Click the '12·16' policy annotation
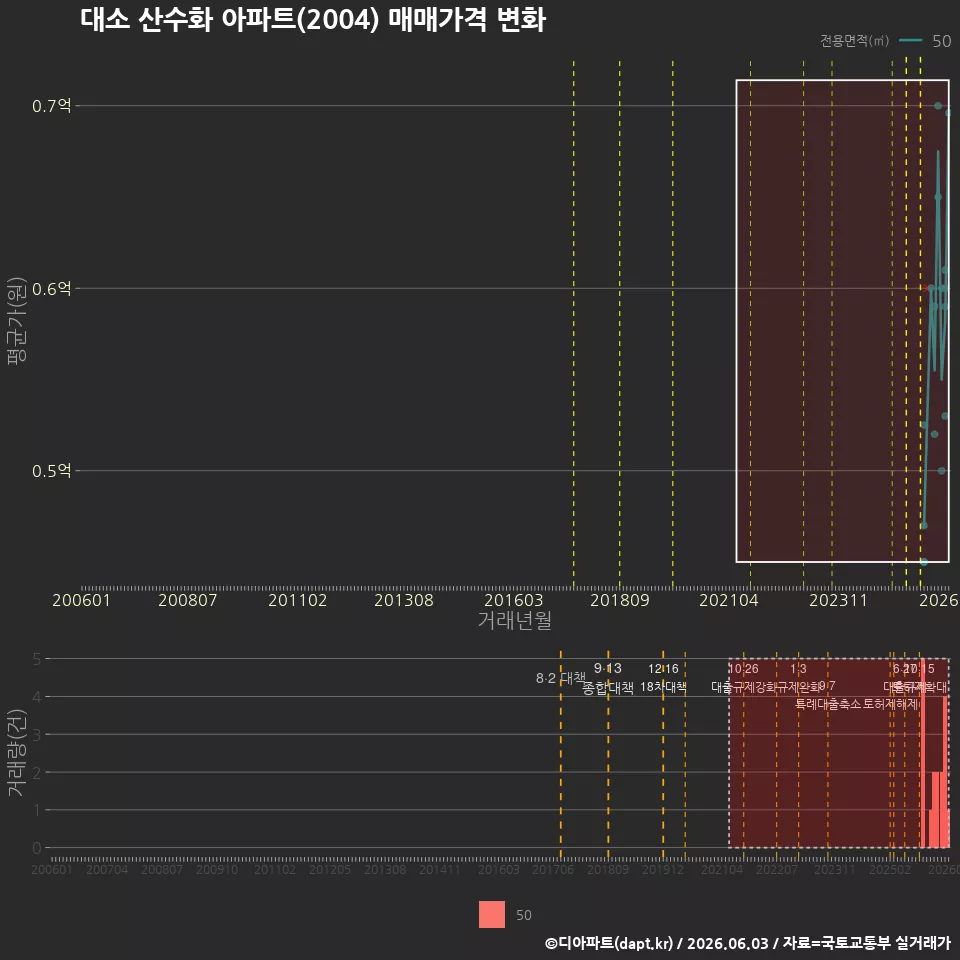This screenshot has height=960, width=960. coord(663,669)
